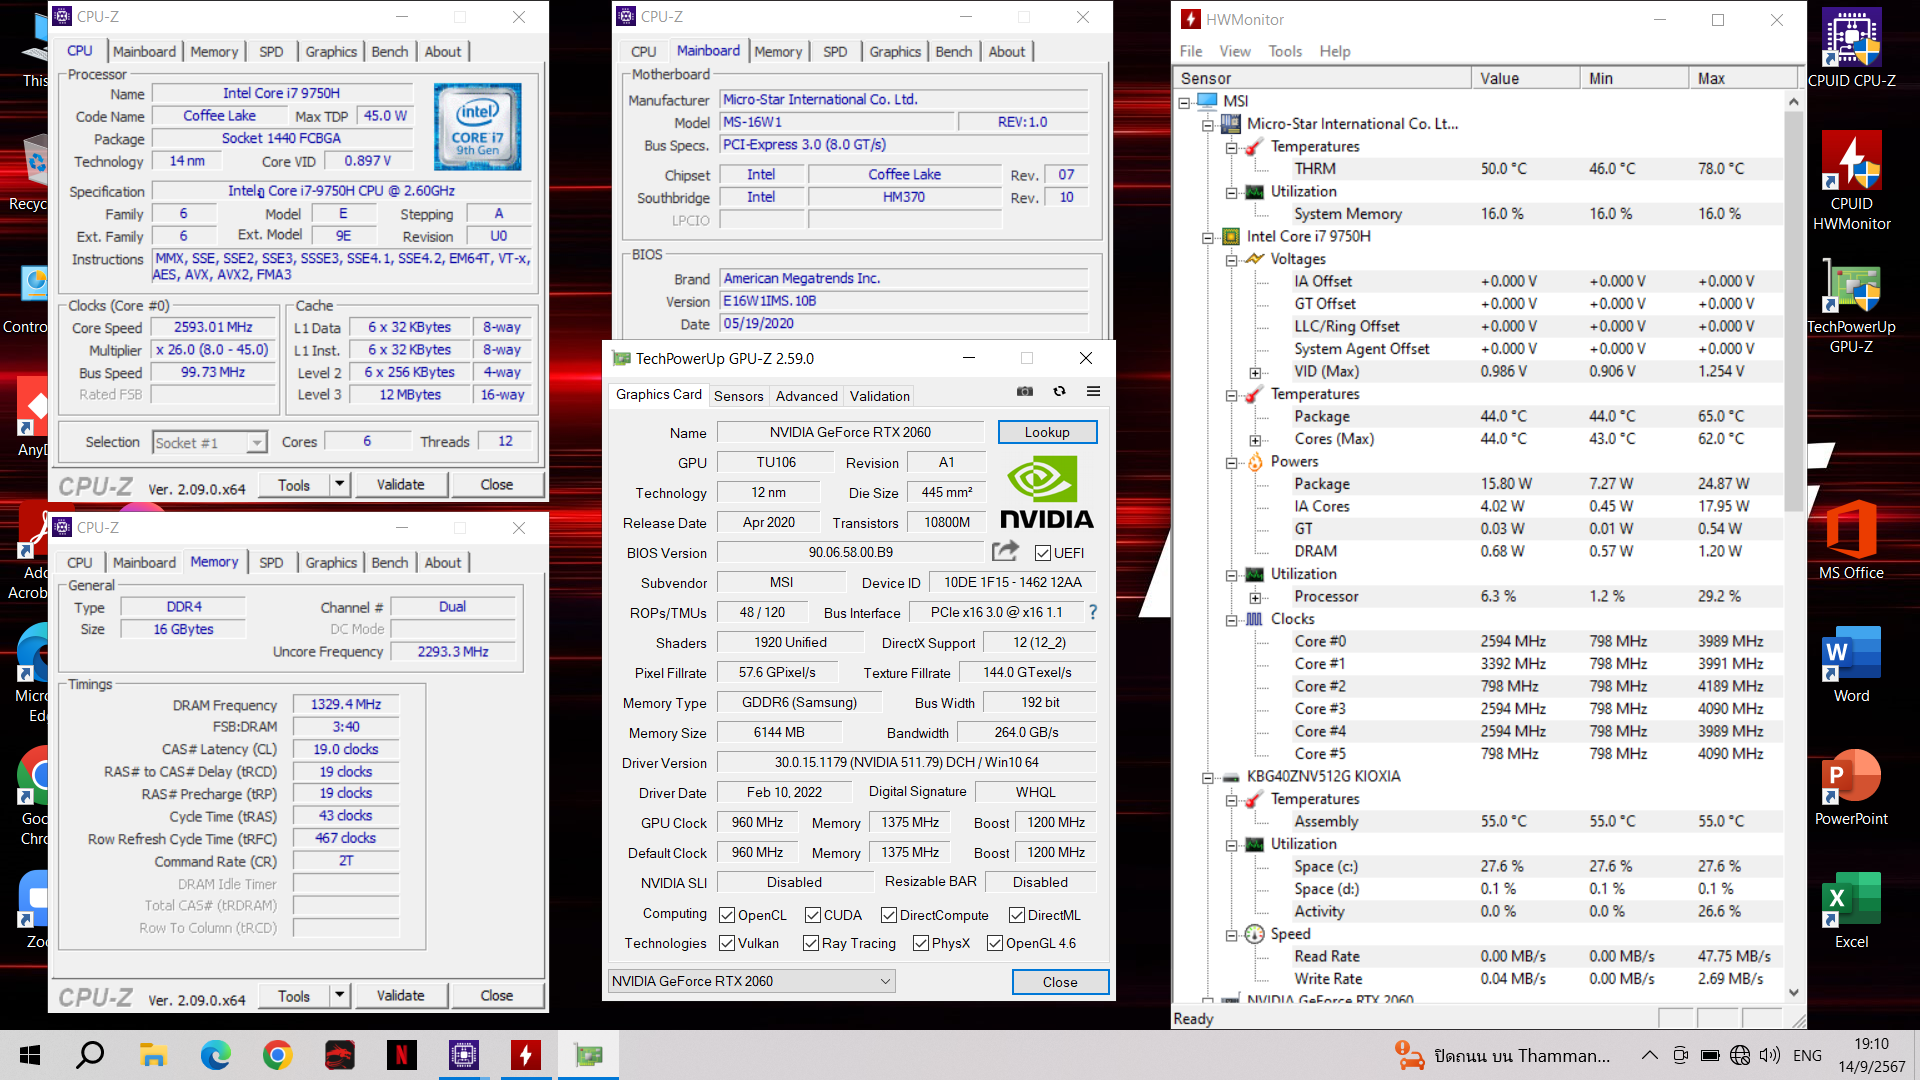The width and height of the screenshot is (1920, 1080).
Task: Toggle the UEFI checkbox in GPU-Z
Action: pos(1042,553)
